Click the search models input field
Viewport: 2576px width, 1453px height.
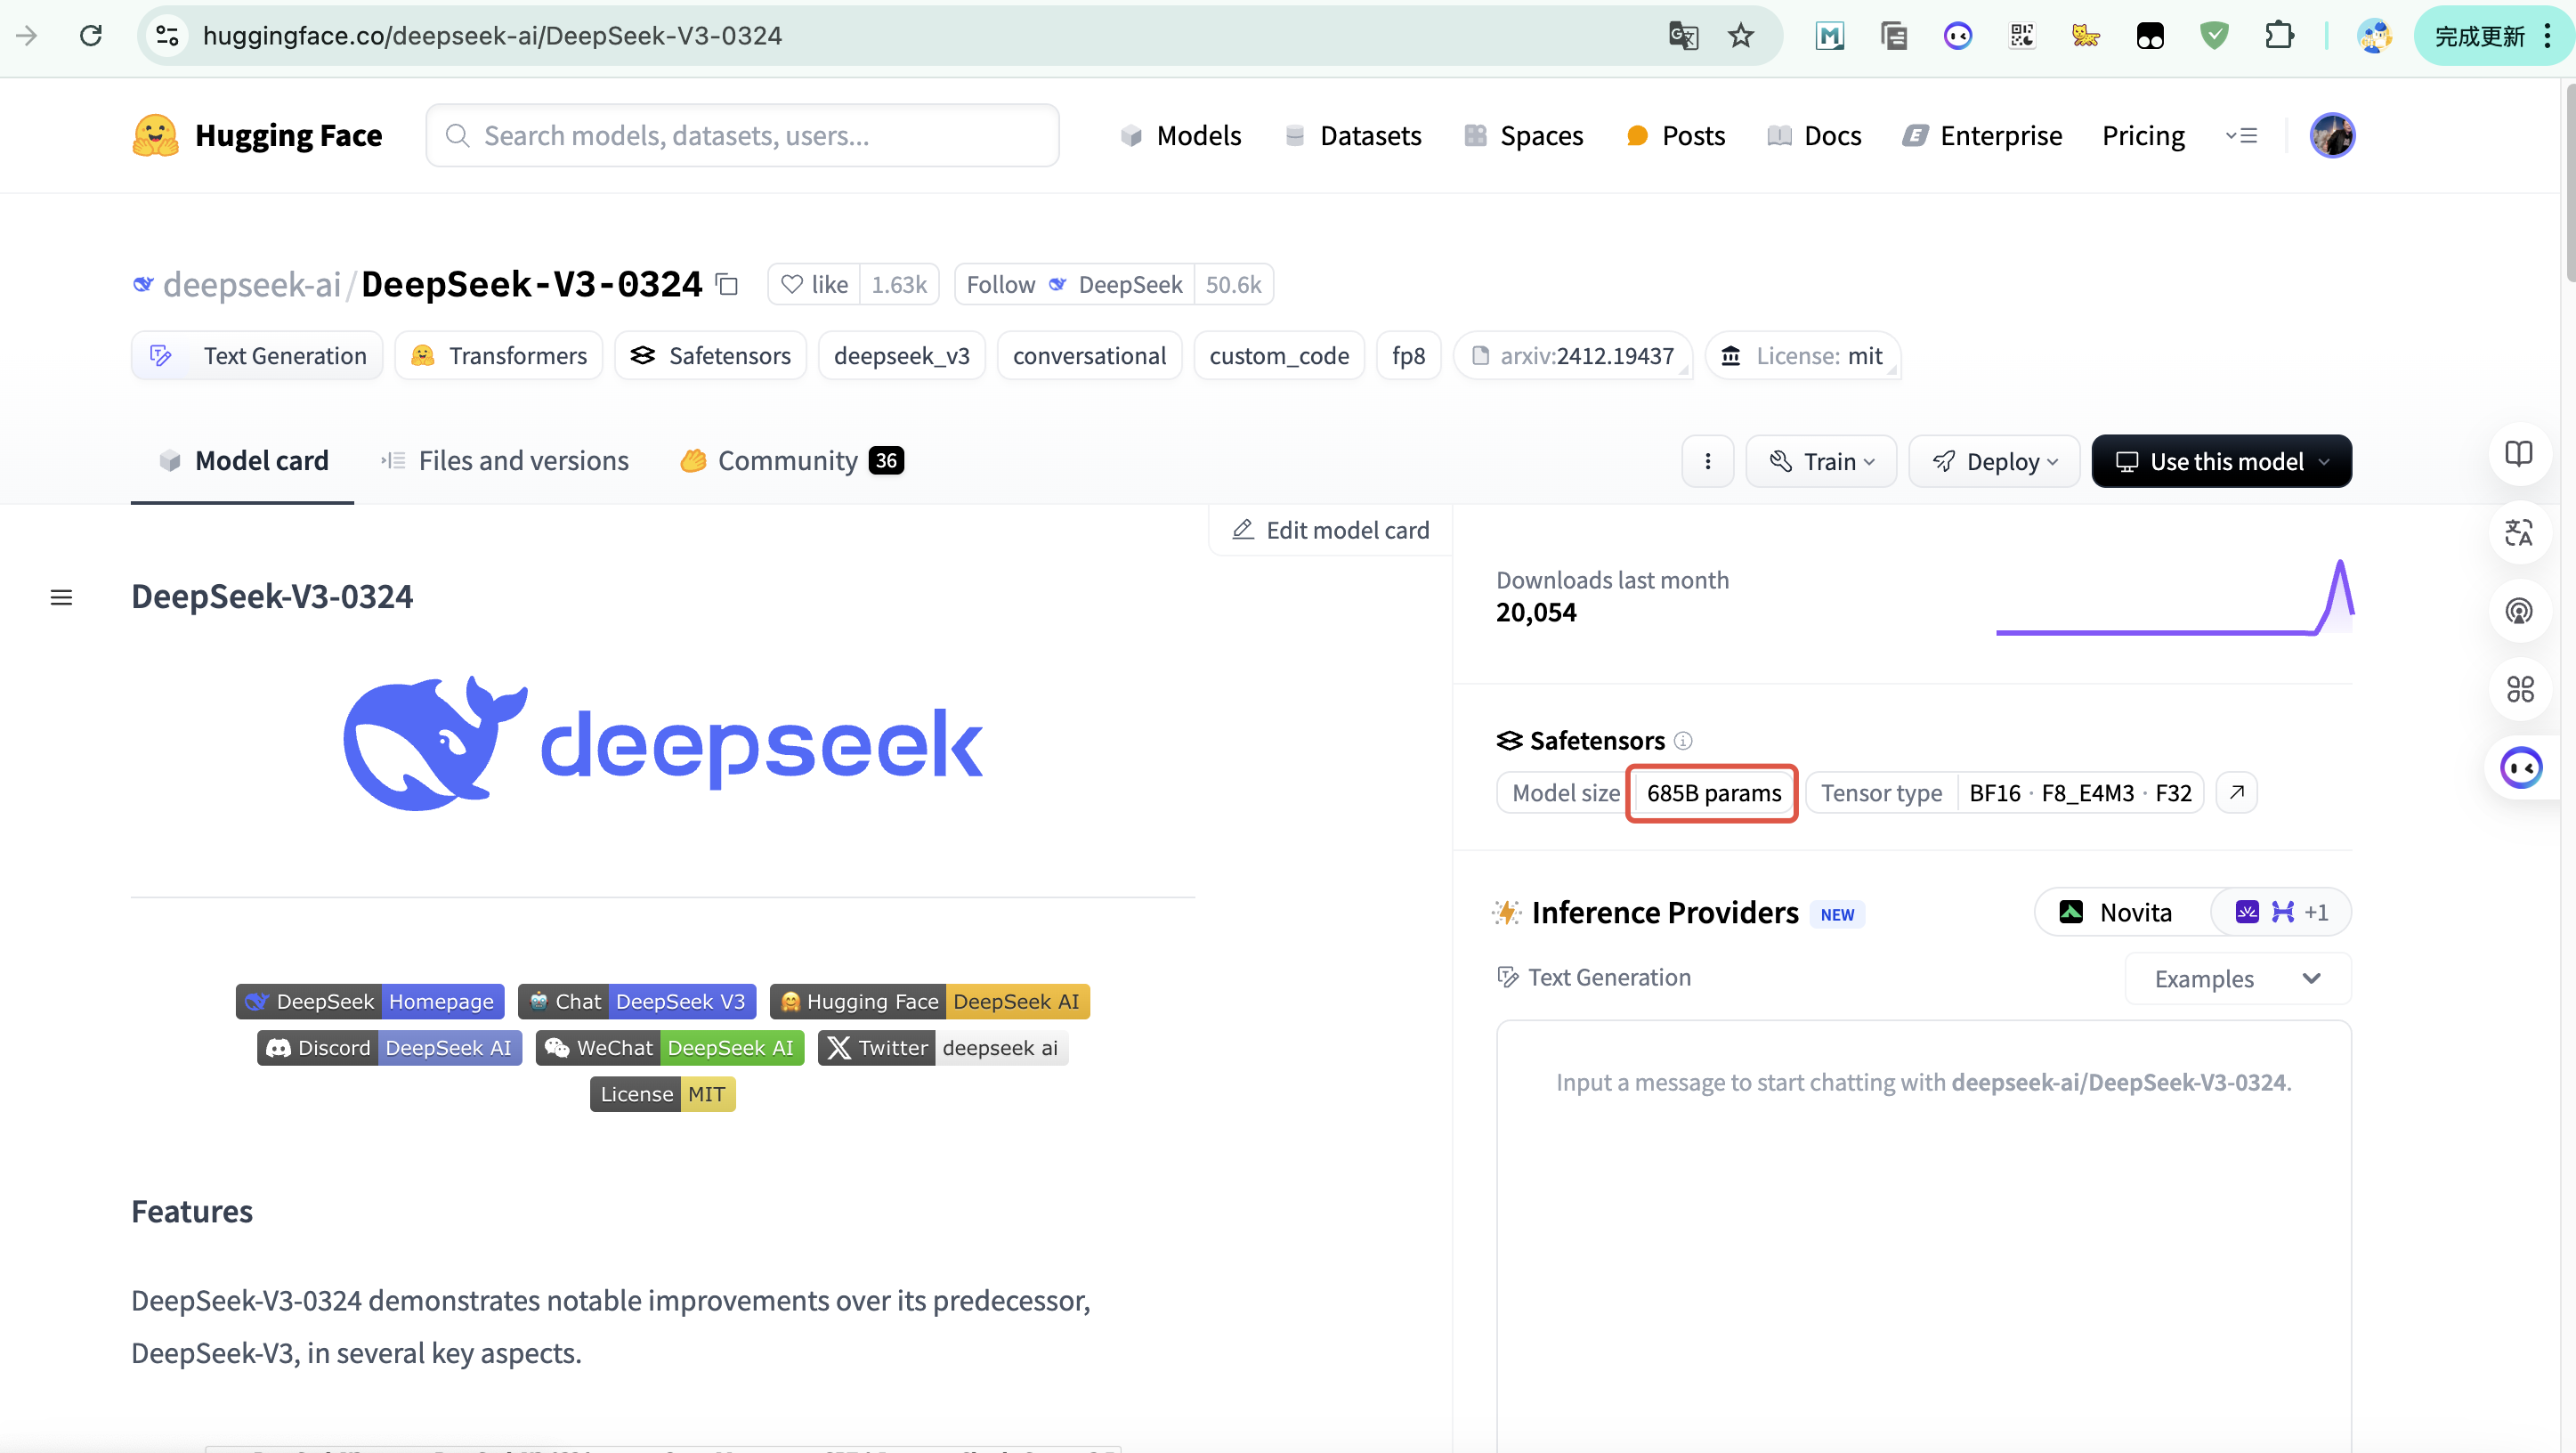tap(742, 135)
